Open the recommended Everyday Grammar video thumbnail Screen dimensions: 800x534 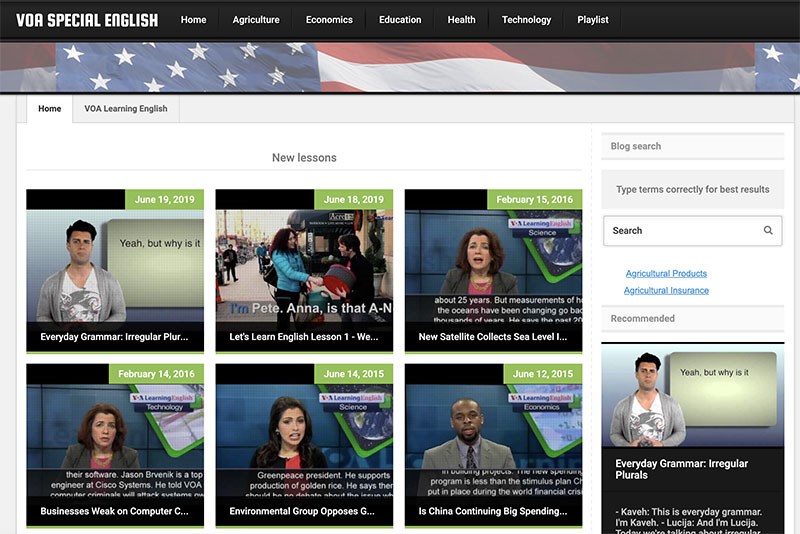click(x=692, y=396)
